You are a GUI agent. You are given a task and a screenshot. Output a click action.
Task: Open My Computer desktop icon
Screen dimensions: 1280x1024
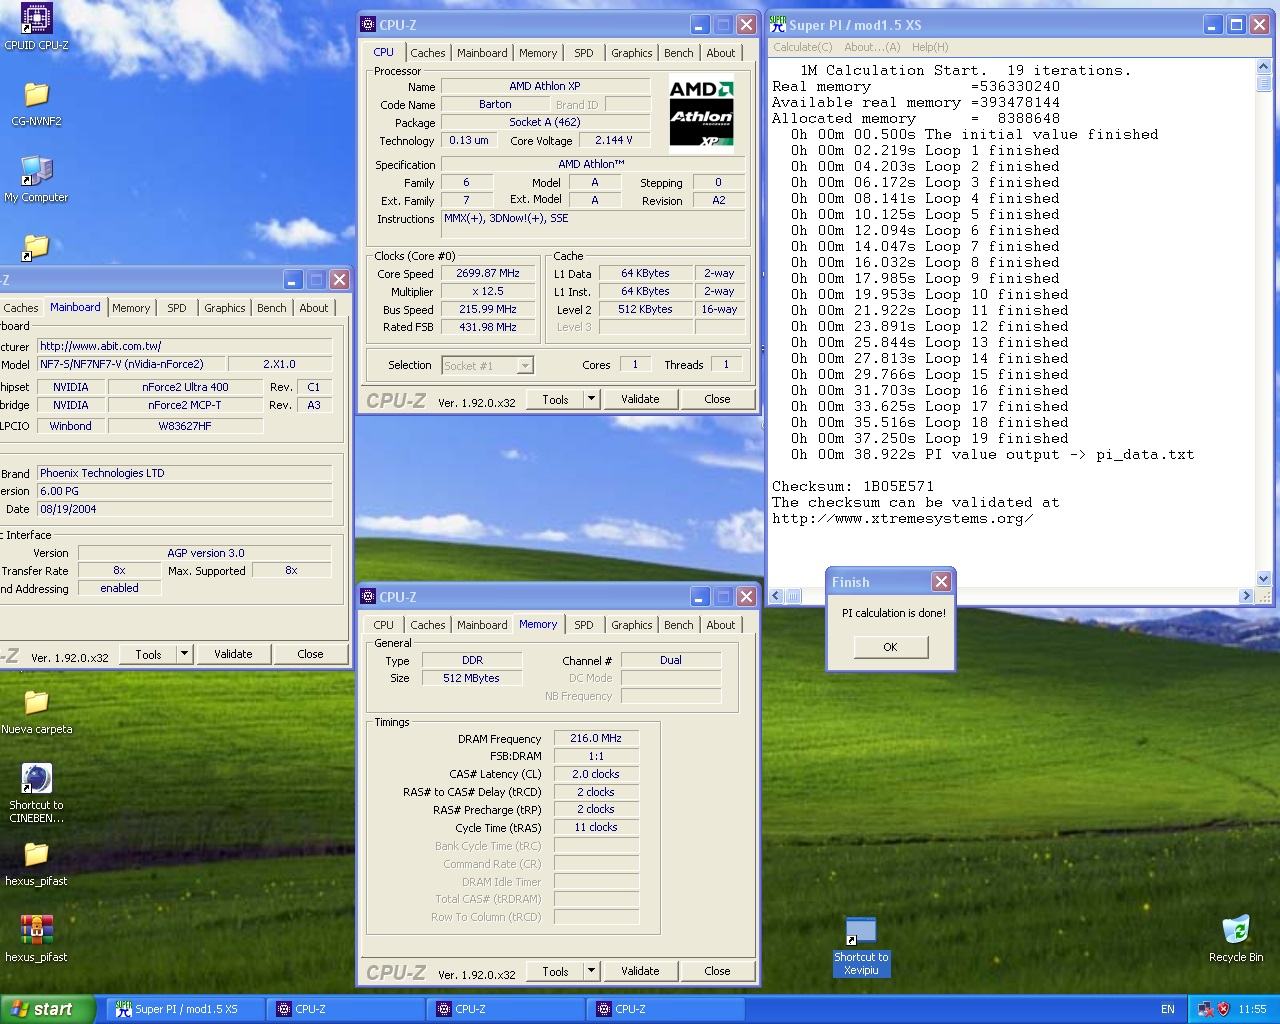36,172
